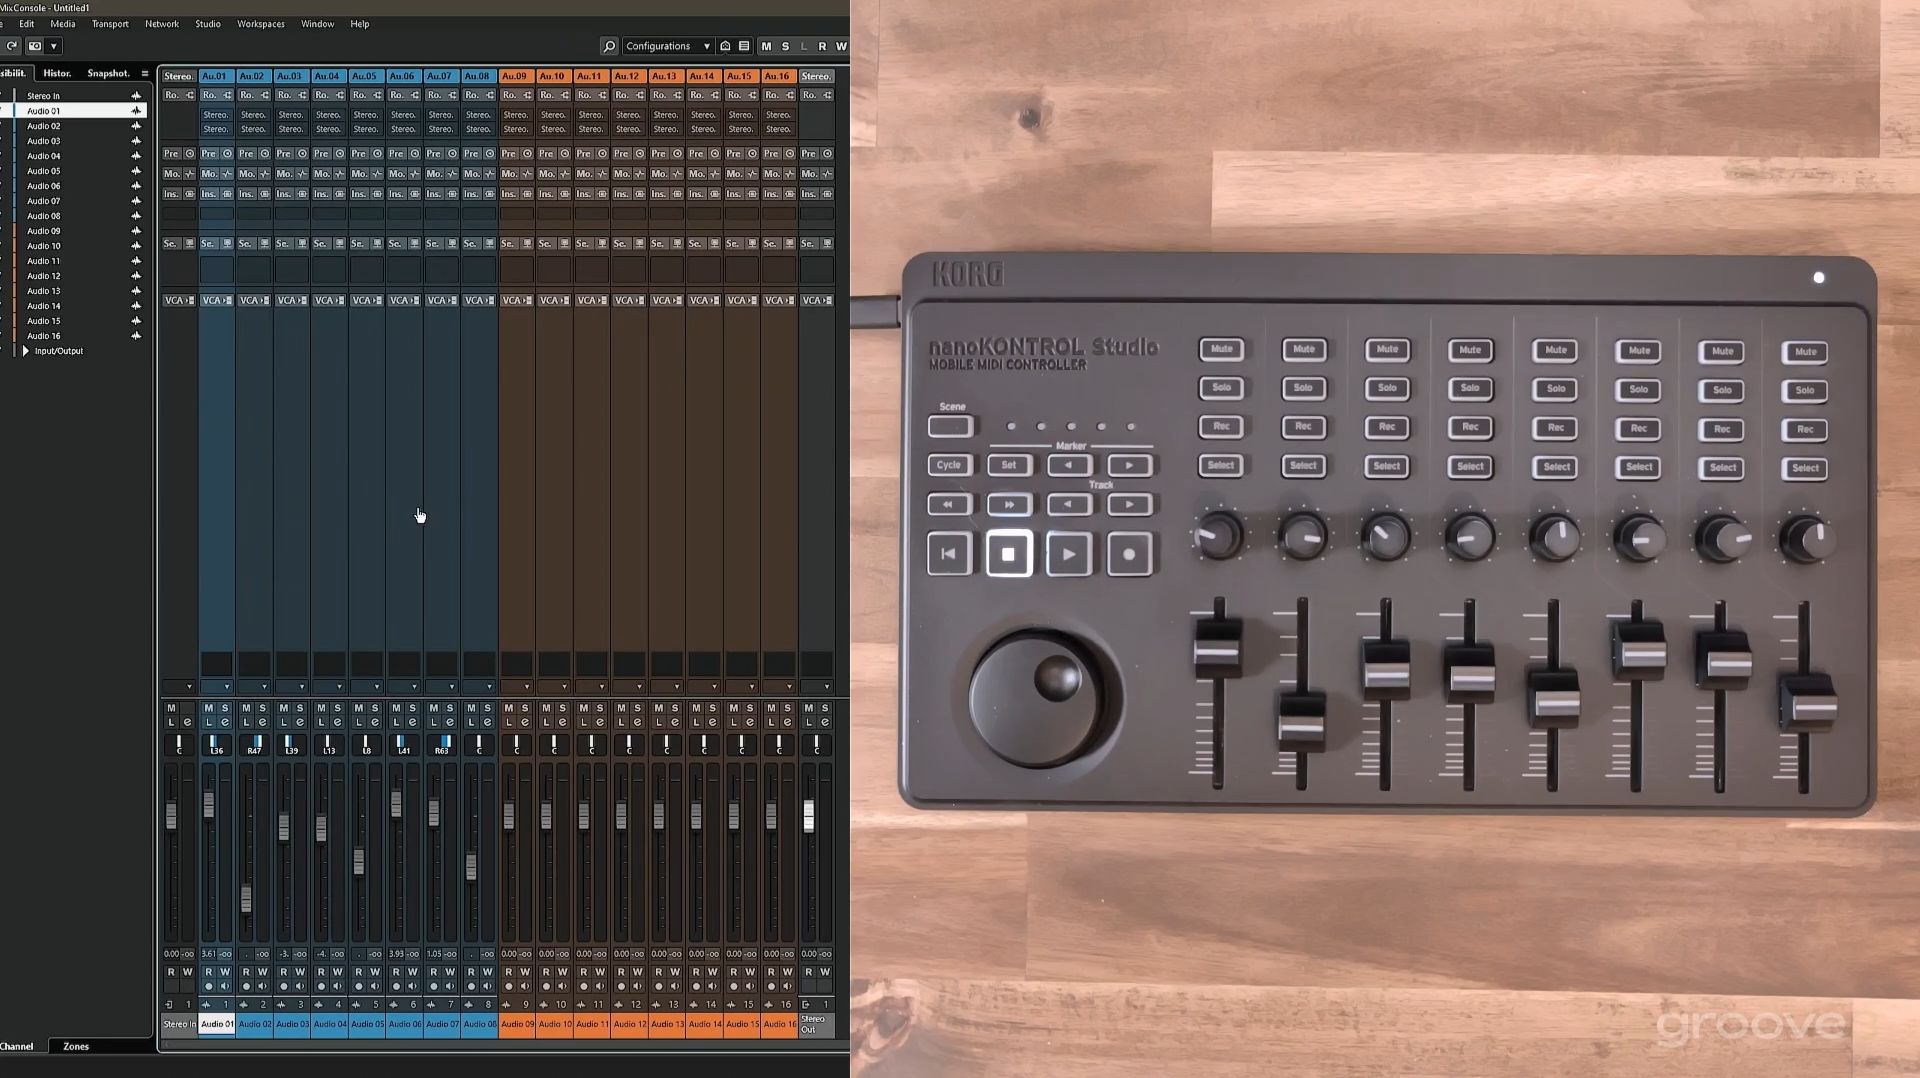Mute the Audio 01 channel

pyautogui.click(x=209, y=708)
